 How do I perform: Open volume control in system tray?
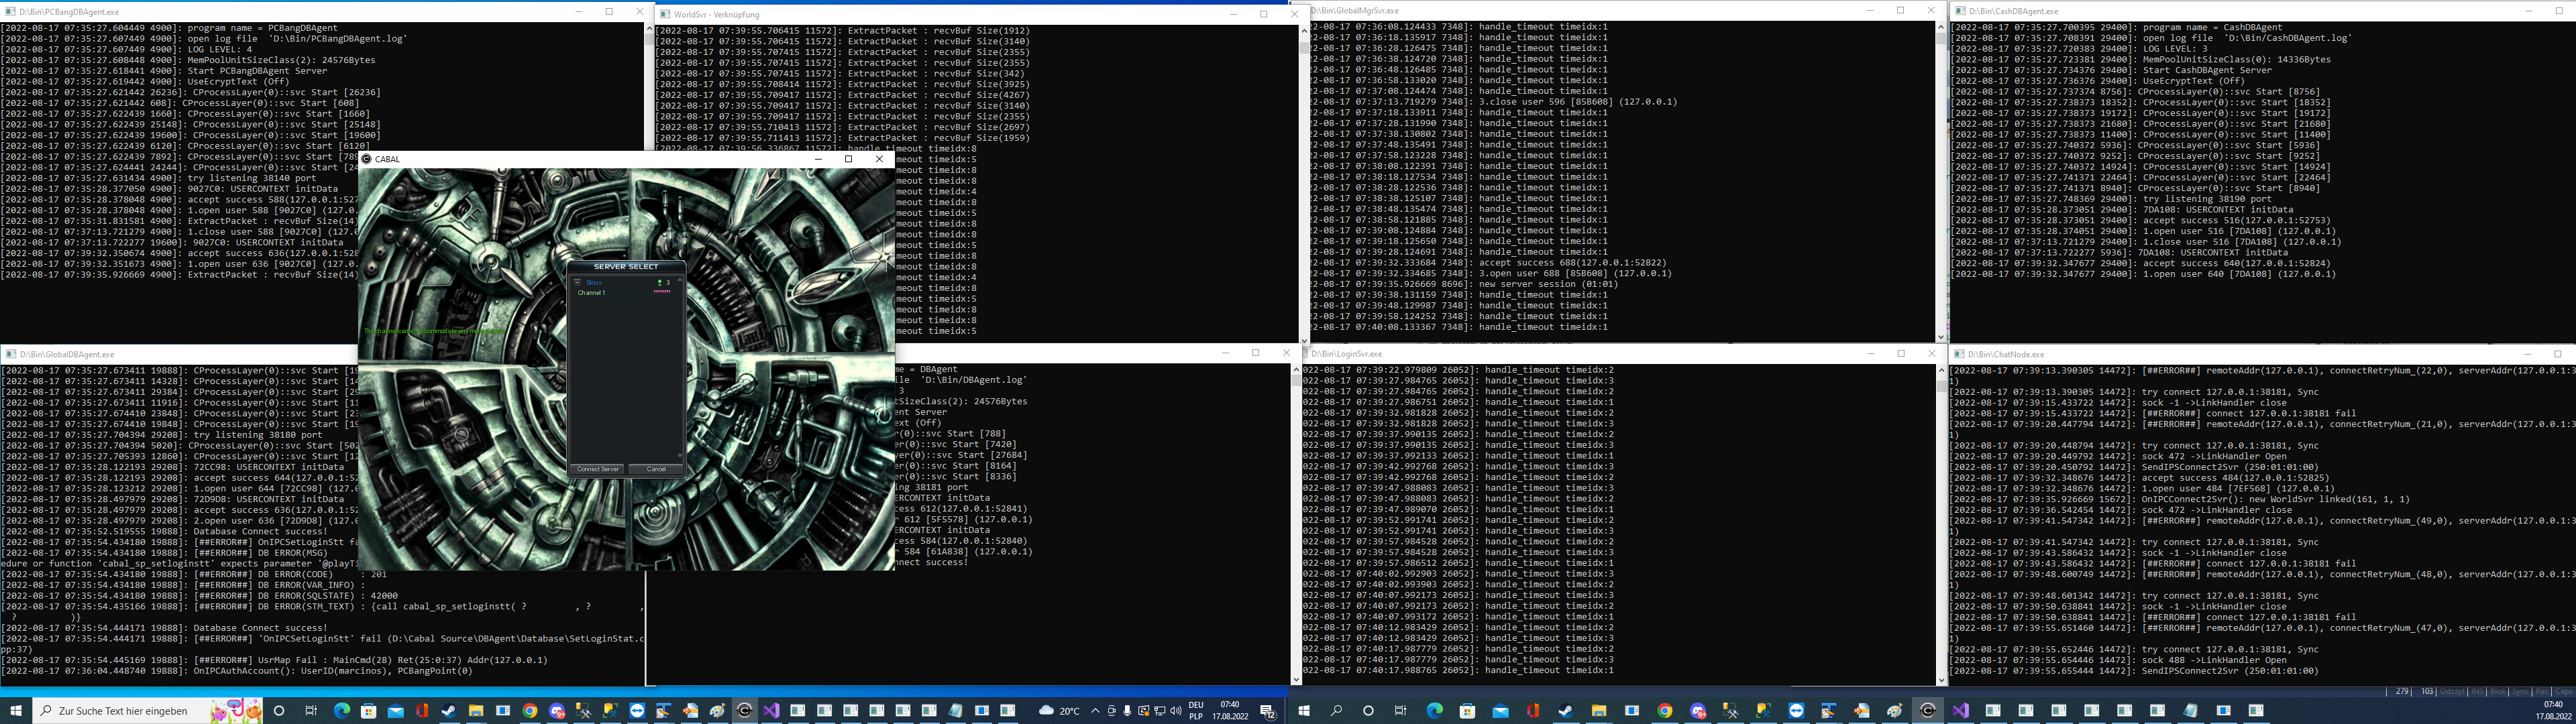coord(1176,711)
